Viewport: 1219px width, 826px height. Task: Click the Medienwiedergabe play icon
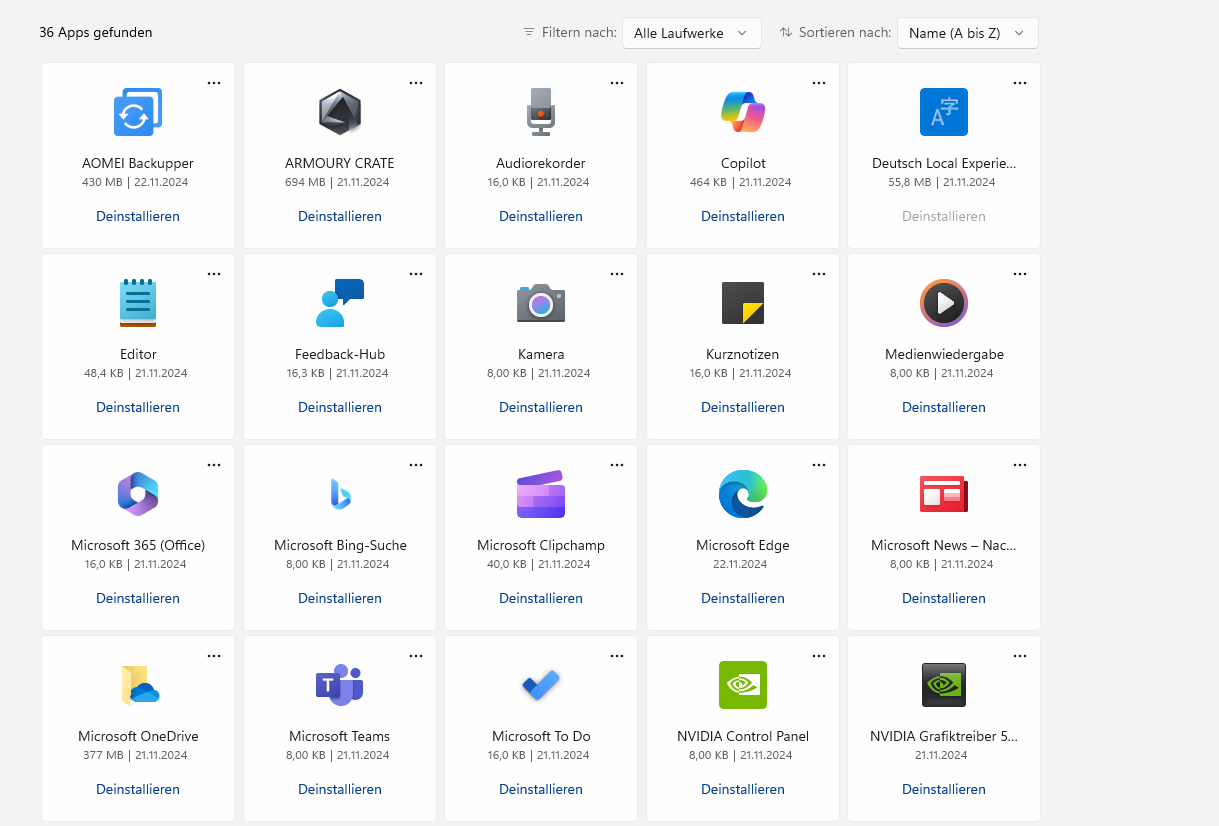point(944,303)
